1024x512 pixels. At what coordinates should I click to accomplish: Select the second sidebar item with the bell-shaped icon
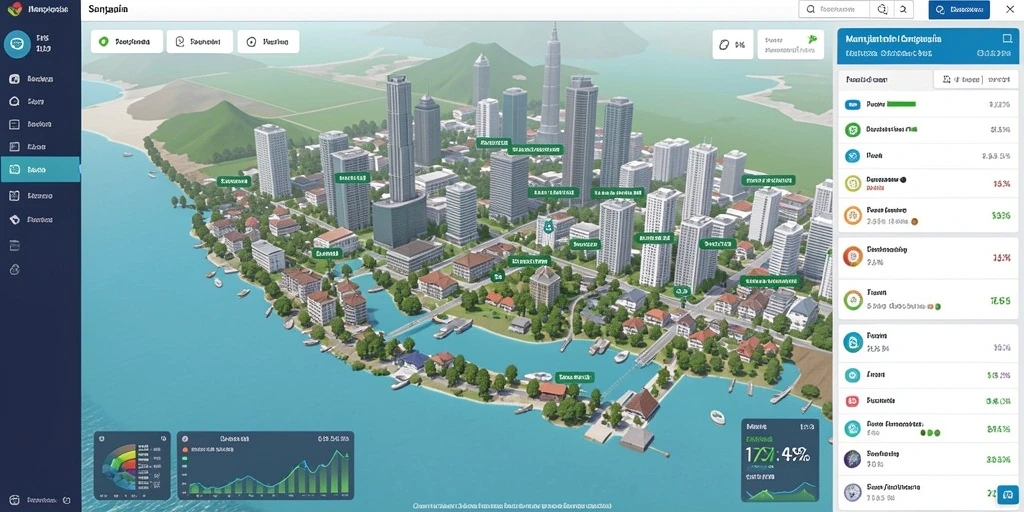point(39,102)
